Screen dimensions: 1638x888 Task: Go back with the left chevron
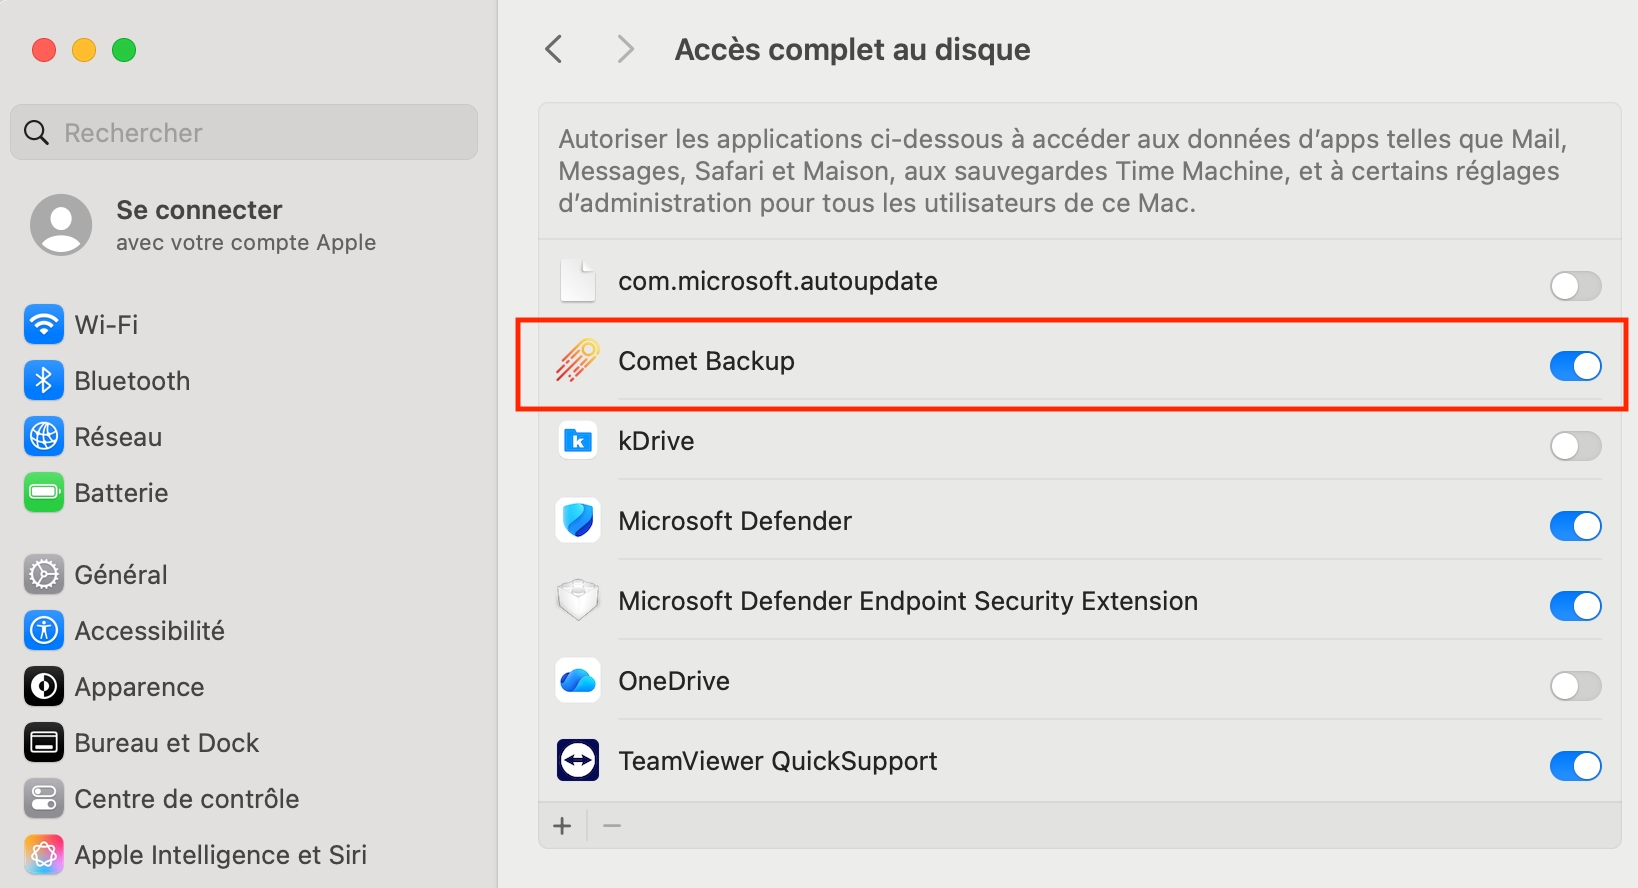pyautogui.click(x=554, y=49)
